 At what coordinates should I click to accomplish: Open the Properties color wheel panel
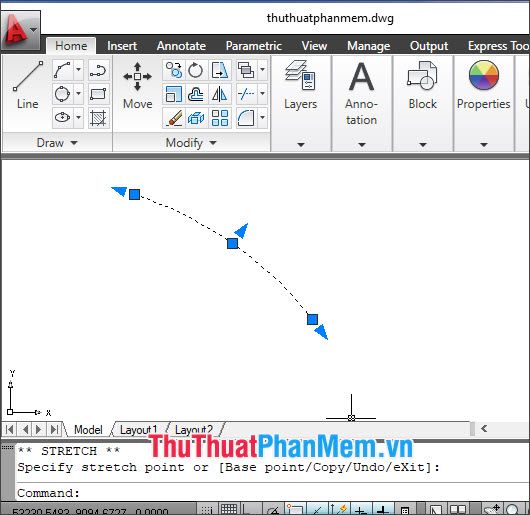click(x=484, y=85)
